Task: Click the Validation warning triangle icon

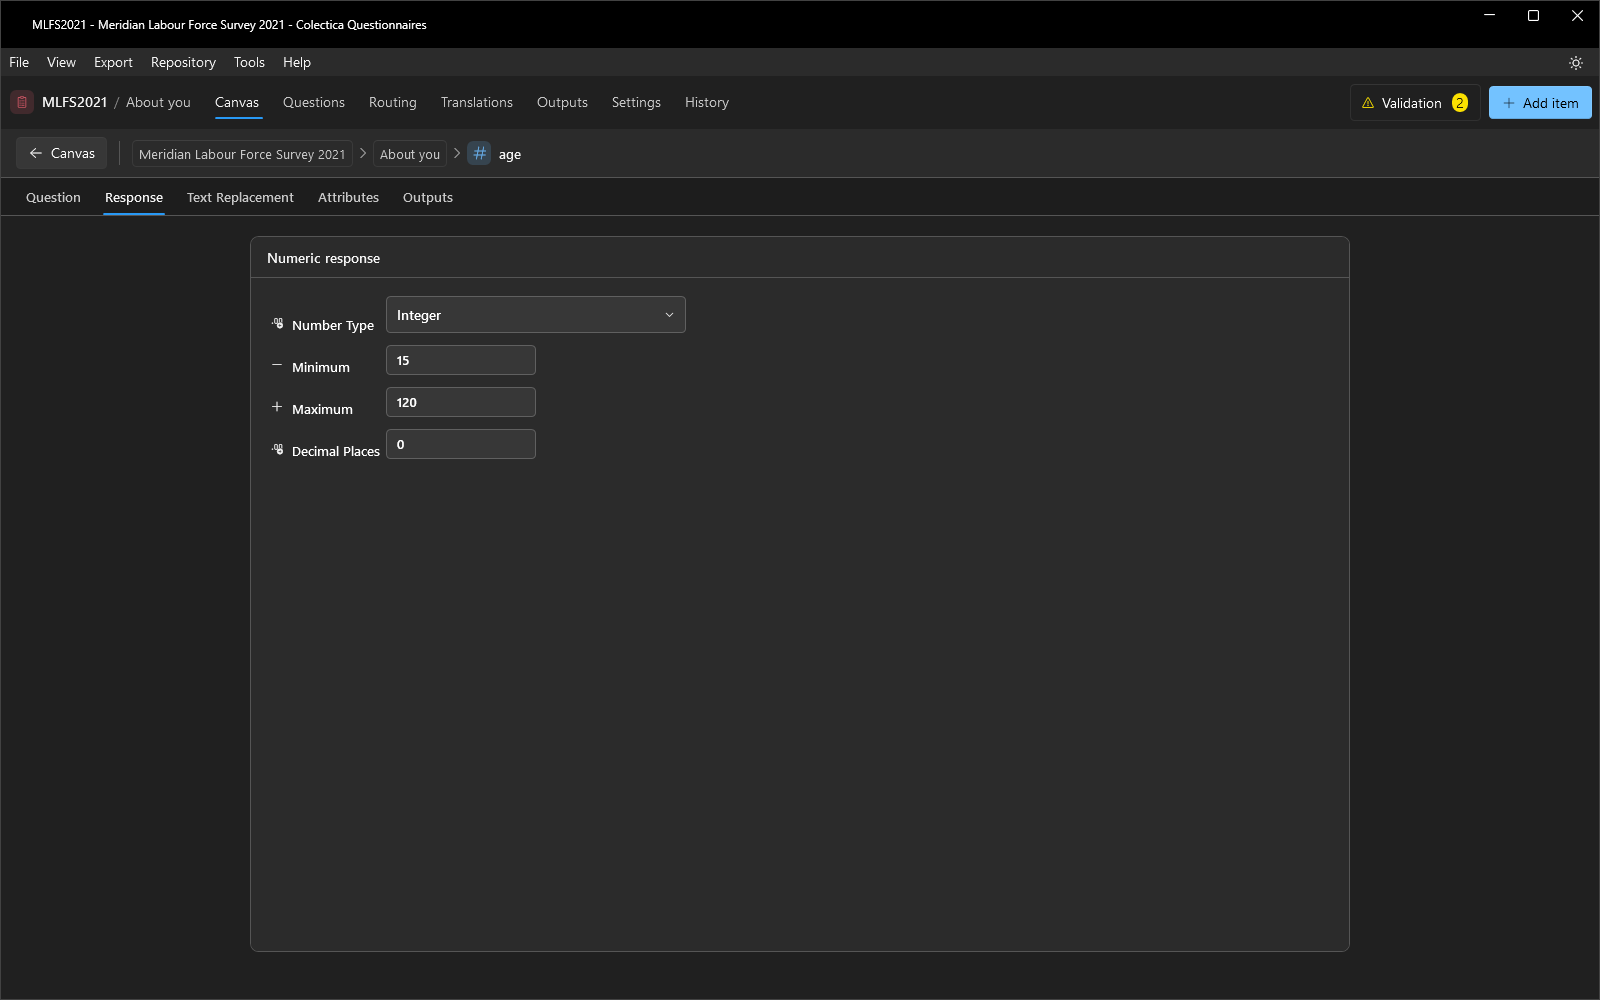Action: [1368, 103]
